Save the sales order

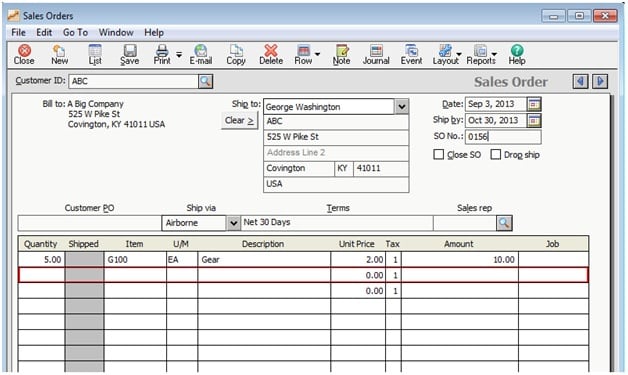130,54
